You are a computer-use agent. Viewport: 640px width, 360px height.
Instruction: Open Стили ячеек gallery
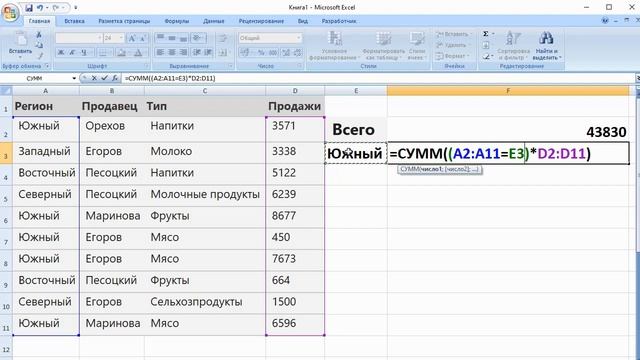[x=417, y=46]
